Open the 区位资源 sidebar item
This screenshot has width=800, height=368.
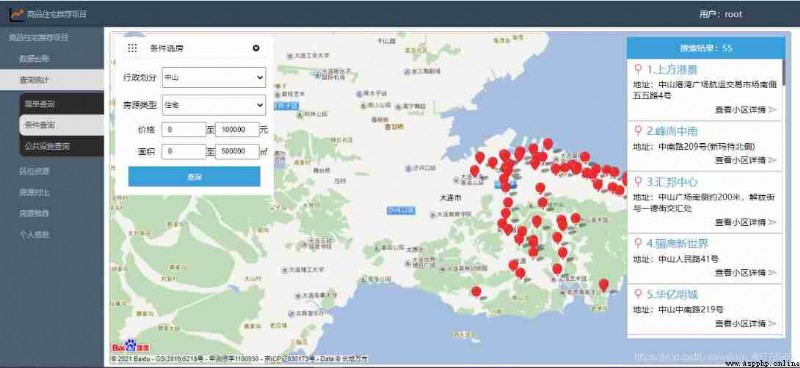point(34,171)
